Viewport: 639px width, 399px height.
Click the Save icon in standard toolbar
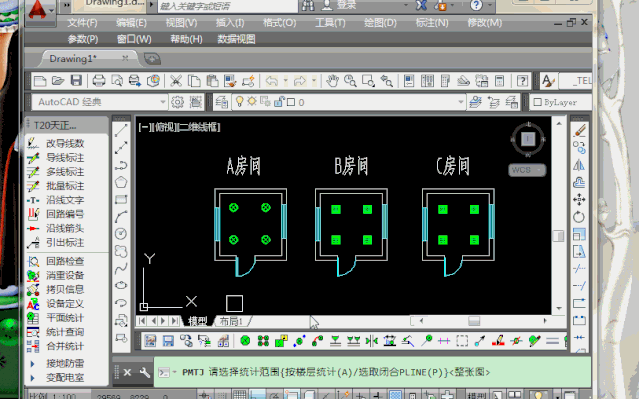(76, 81)
